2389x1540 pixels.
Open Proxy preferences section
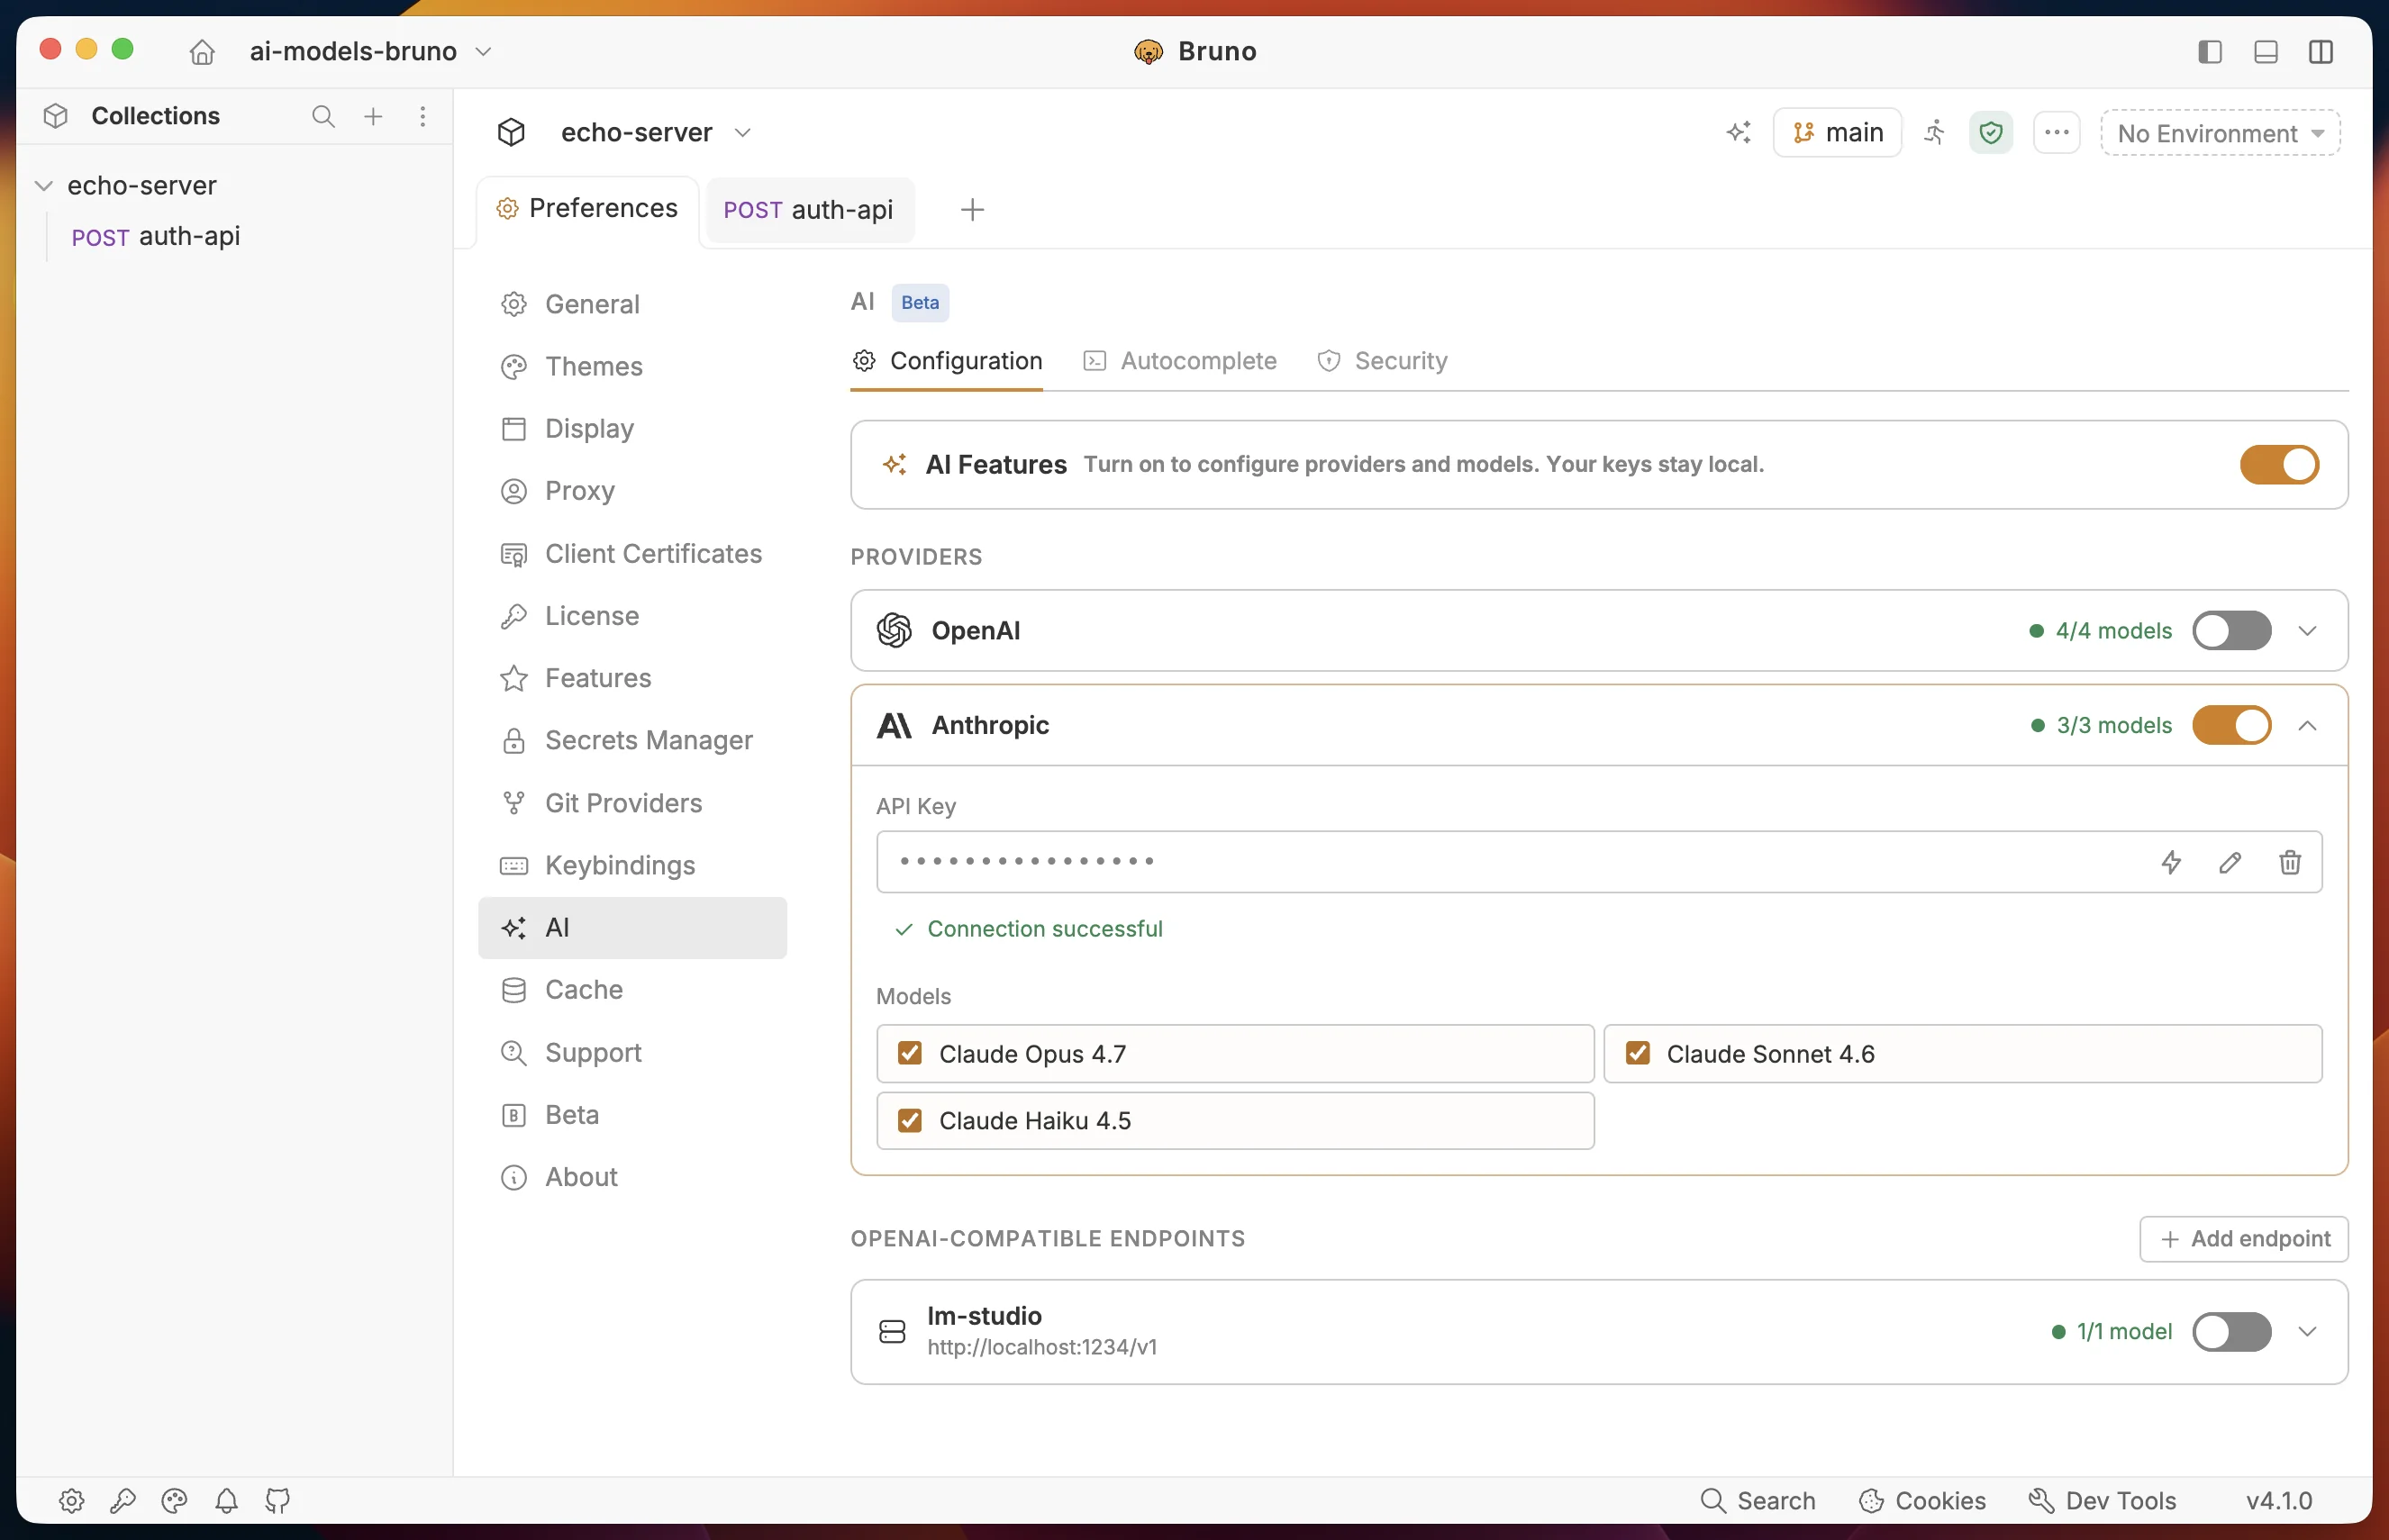(632, 491)
